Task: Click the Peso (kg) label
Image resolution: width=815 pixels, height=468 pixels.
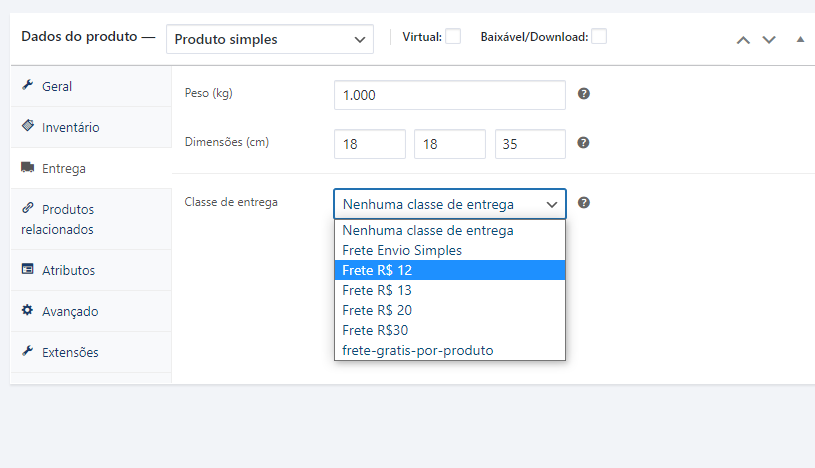Action: click(x=208, y=93)
